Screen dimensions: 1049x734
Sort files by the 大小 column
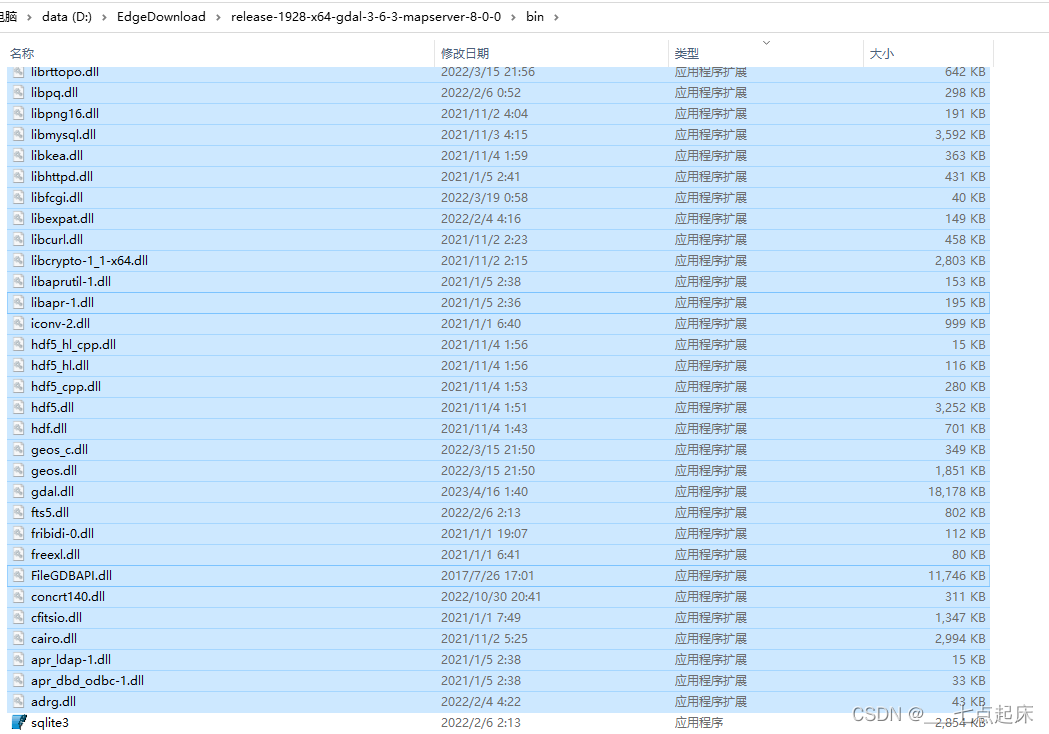pos(881,52)
